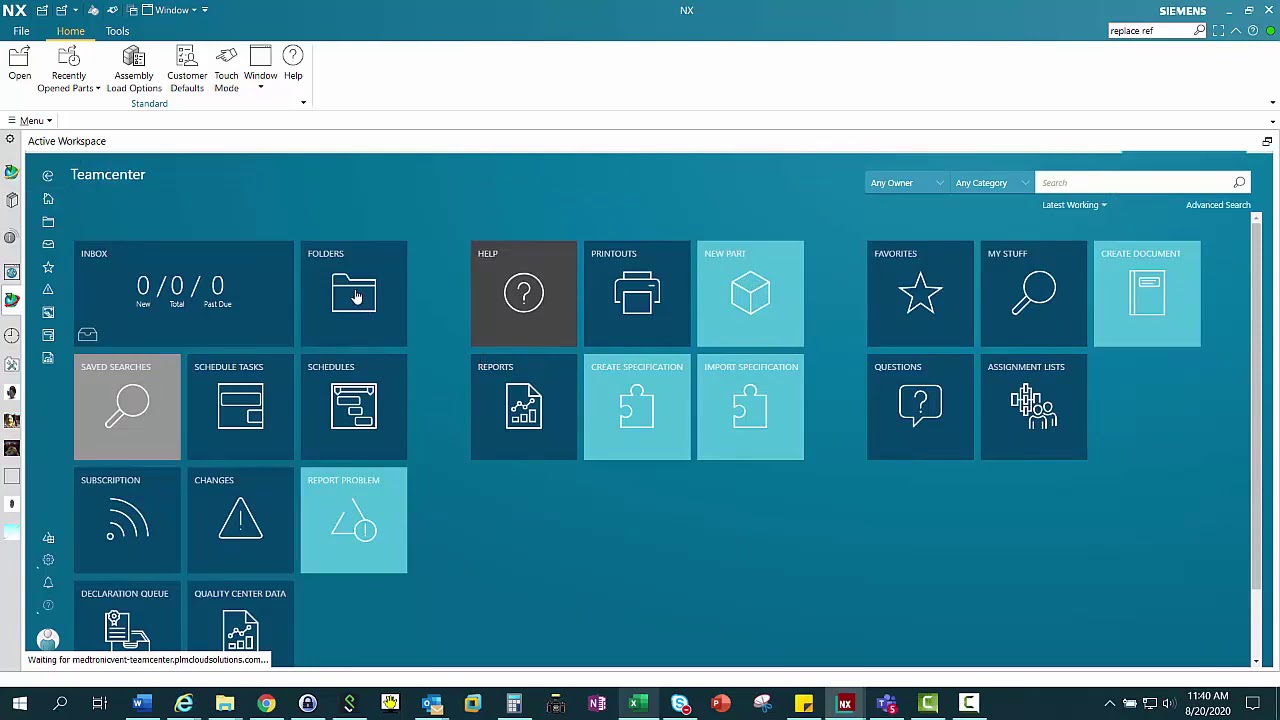The height and width of the screenshot is (720, 1280).
Task: Open the Questions tile
Action: pos(920,407)
